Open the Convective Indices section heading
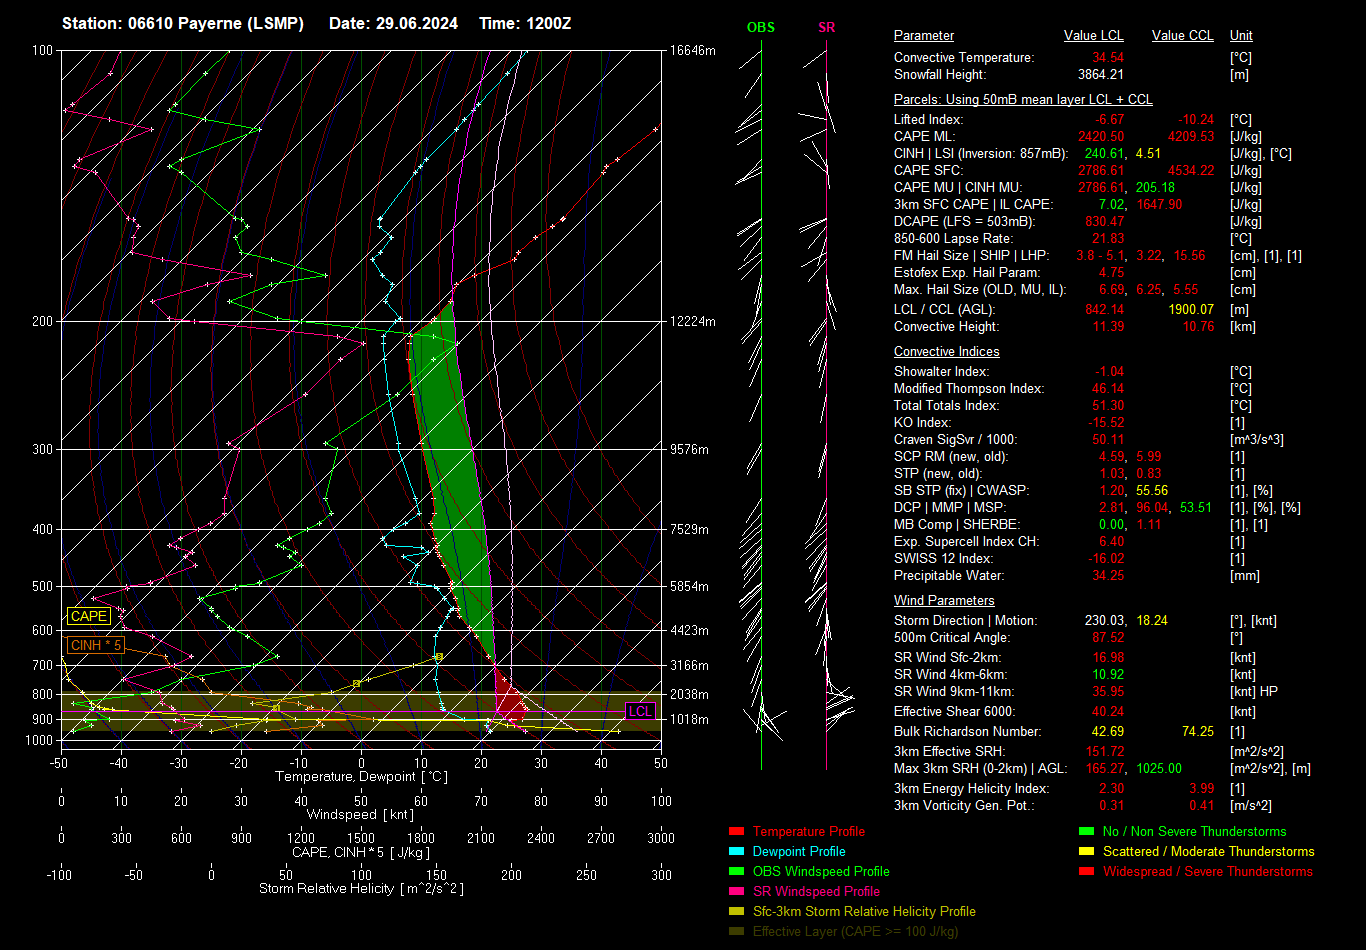The image size is (1366, 950). 946,352
